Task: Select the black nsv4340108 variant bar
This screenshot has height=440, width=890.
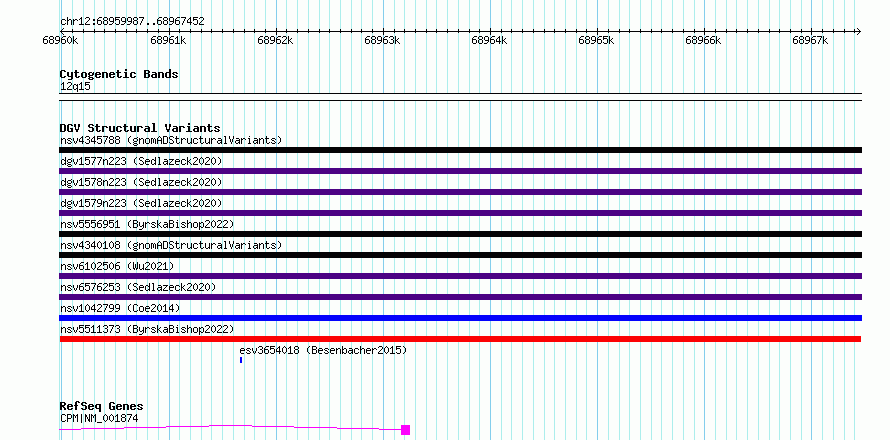Action: click(460, 255)
